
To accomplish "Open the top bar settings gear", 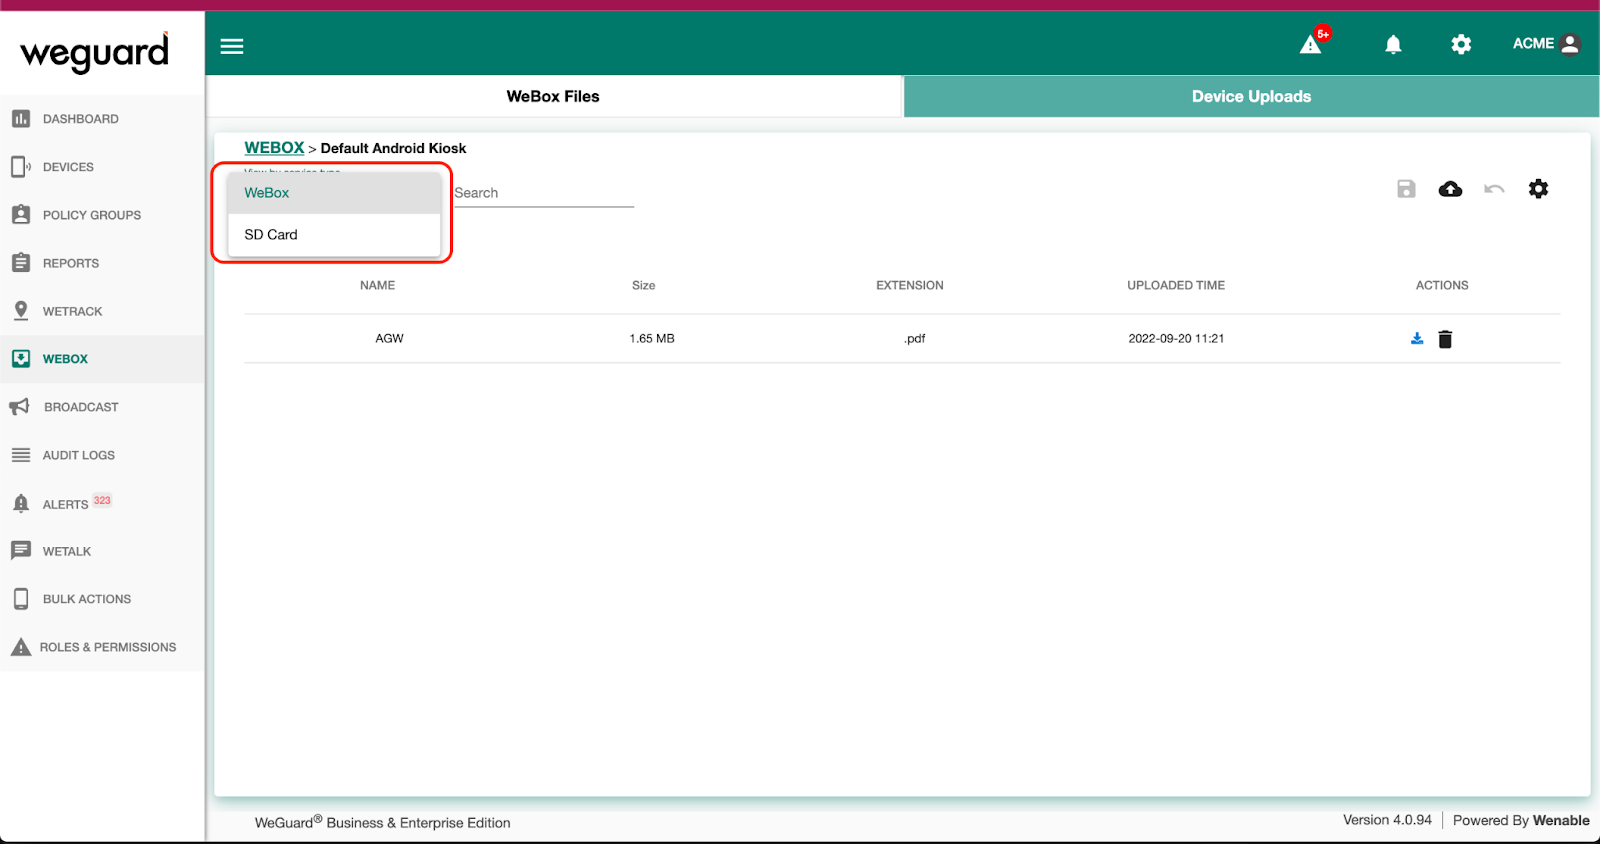I will coord(1461,44).
